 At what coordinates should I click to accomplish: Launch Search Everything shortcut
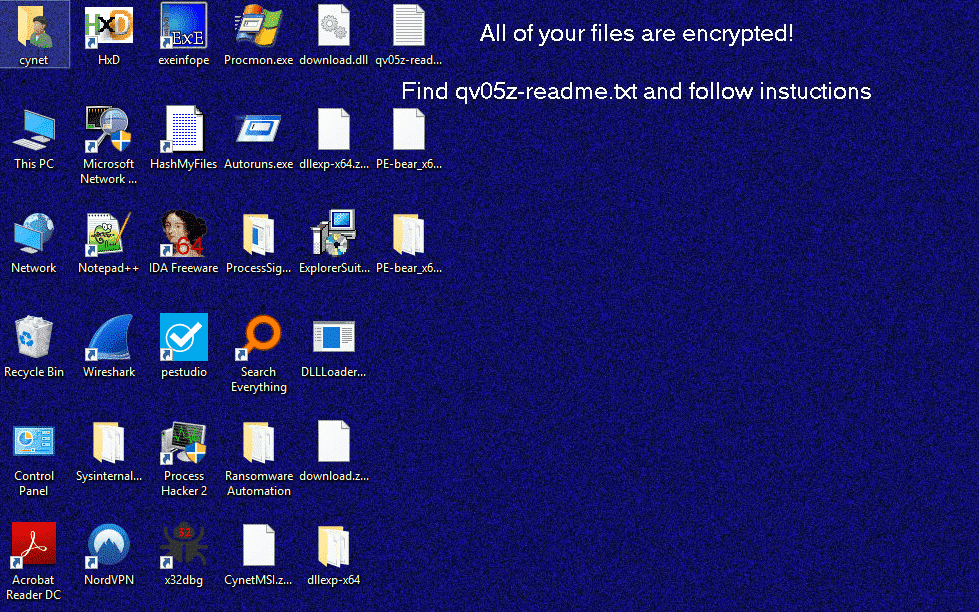[258, 338]
